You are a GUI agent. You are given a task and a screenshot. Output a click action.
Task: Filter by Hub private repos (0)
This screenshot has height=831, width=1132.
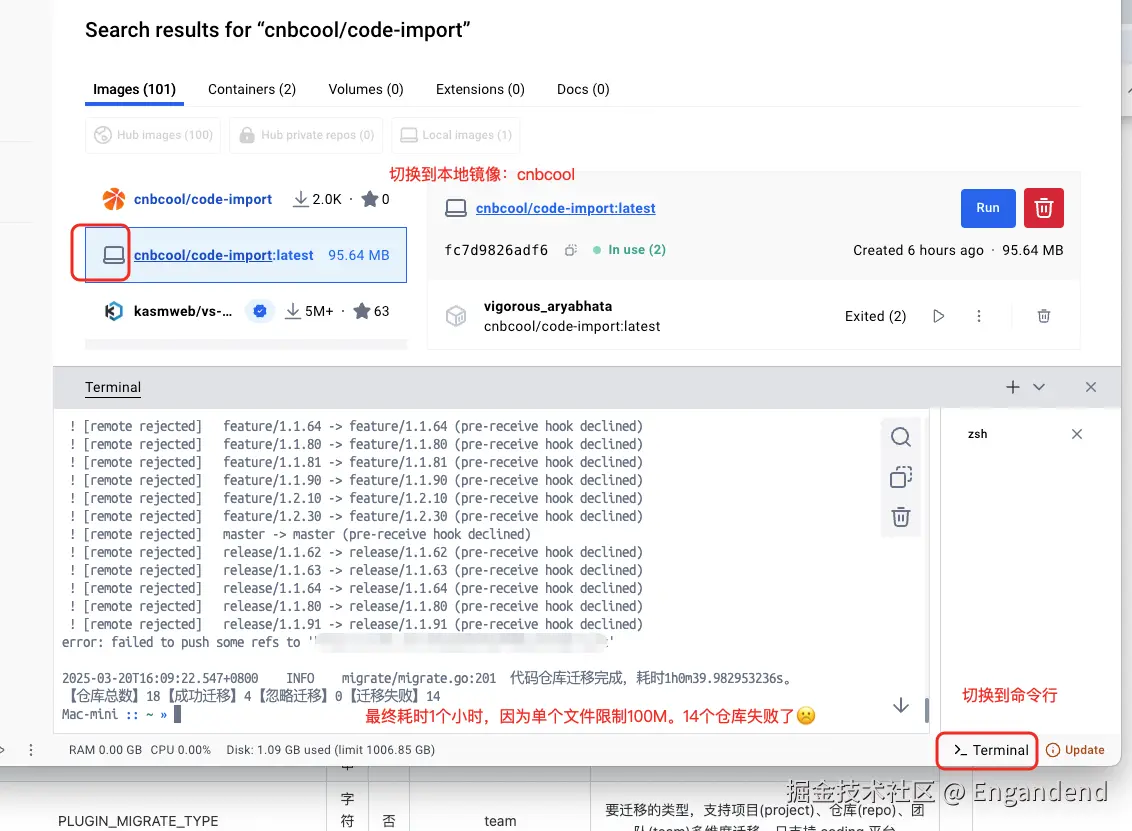[x=306, y=135]
